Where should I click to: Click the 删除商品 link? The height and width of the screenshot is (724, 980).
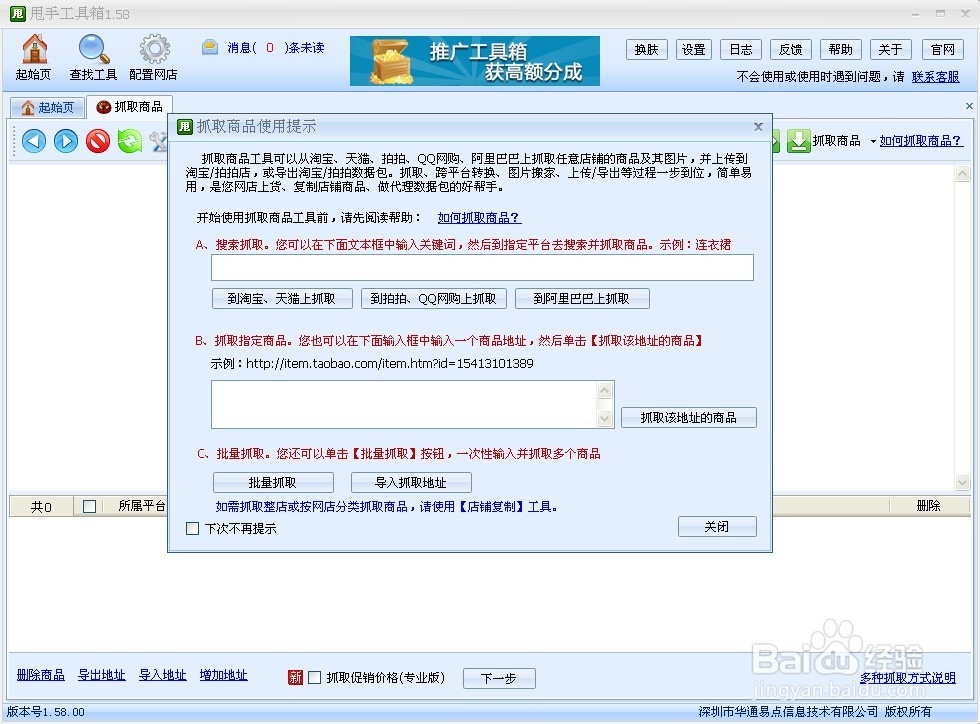pos(41,675)
